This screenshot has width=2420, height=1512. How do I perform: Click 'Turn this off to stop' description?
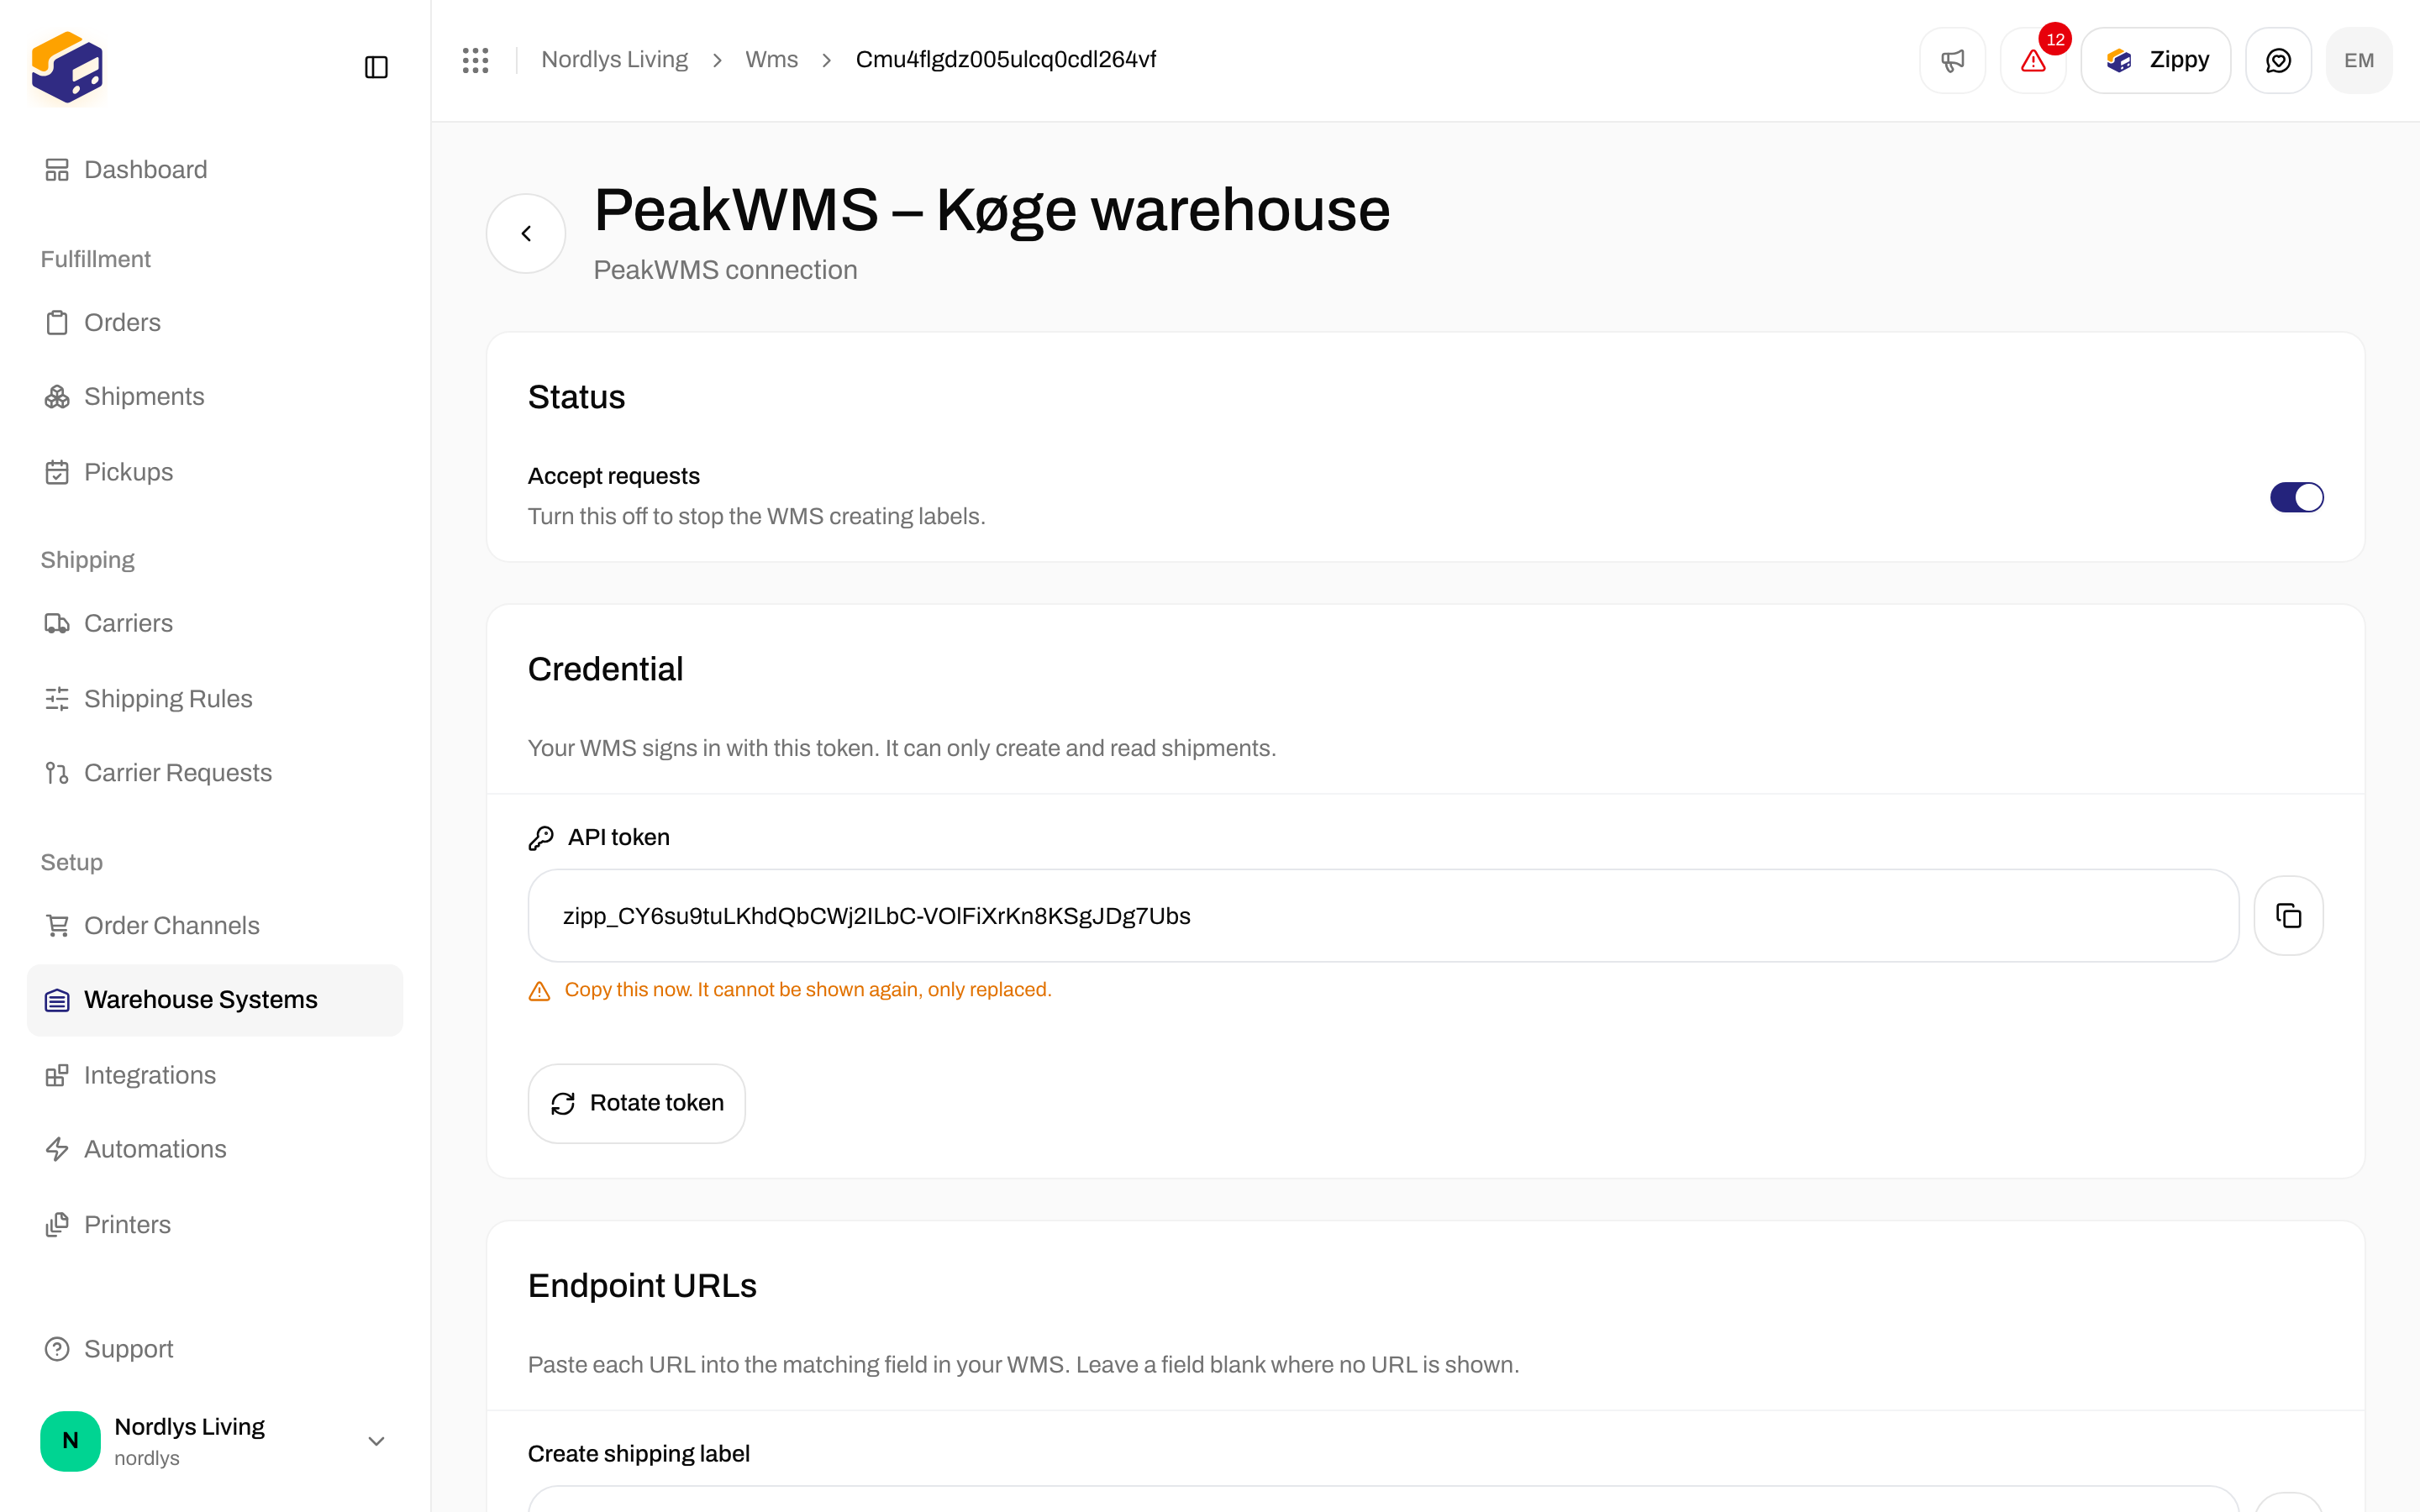pyautogui.click(x=756, y=516)
